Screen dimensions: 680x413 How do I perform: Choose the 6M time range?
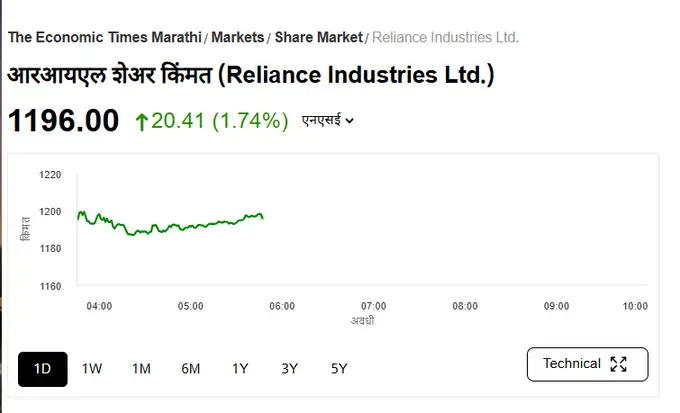coord(191,368)
